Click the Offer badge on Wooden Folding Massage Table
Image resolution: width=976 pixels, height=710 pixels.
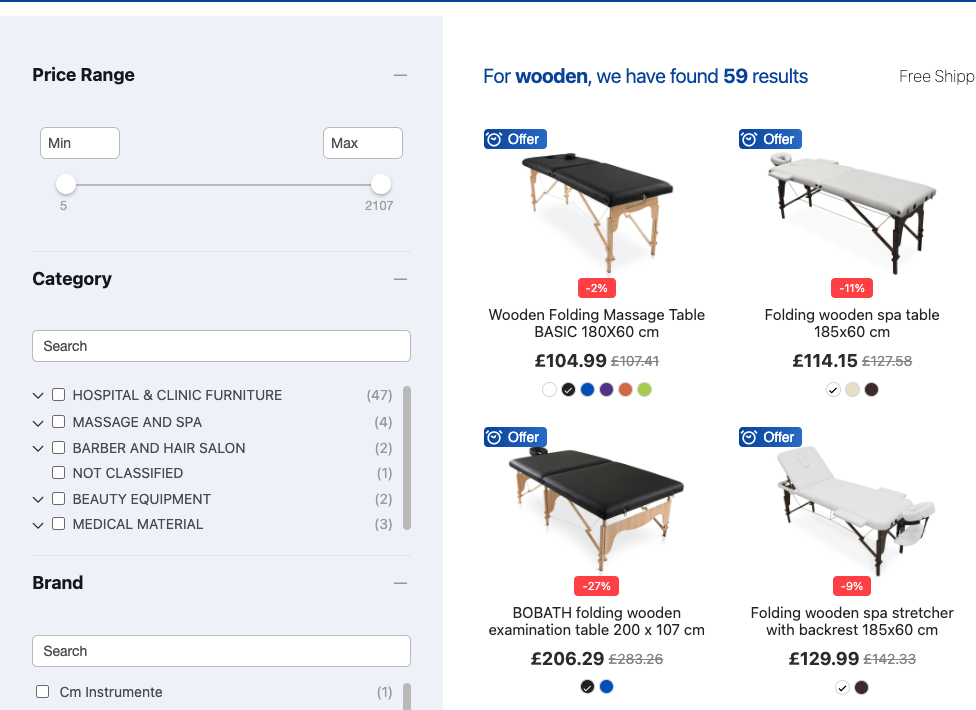pyautogui.click(x=513, y=139)
